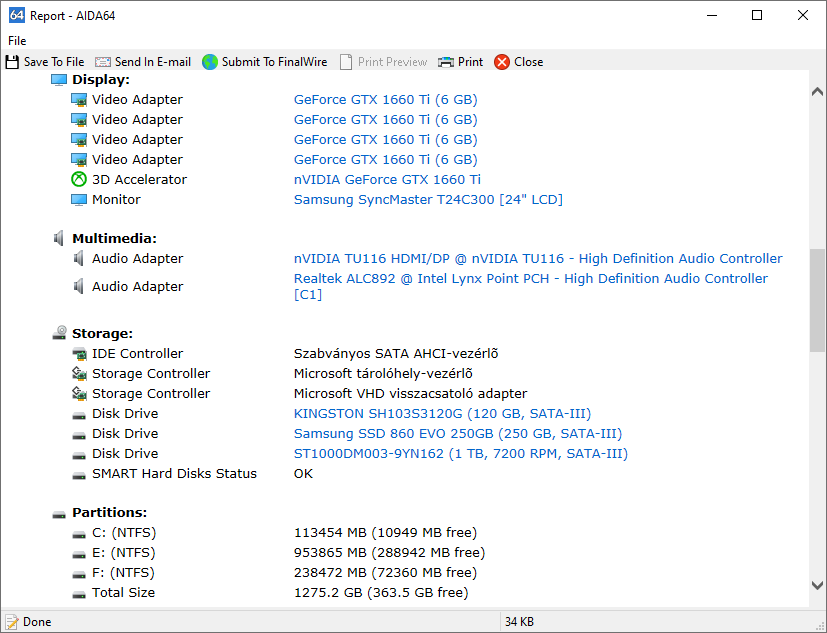This screenshot has width=827, height=633.
Task: Click the Partitions section icon
Action: click(x=59, y=514)
